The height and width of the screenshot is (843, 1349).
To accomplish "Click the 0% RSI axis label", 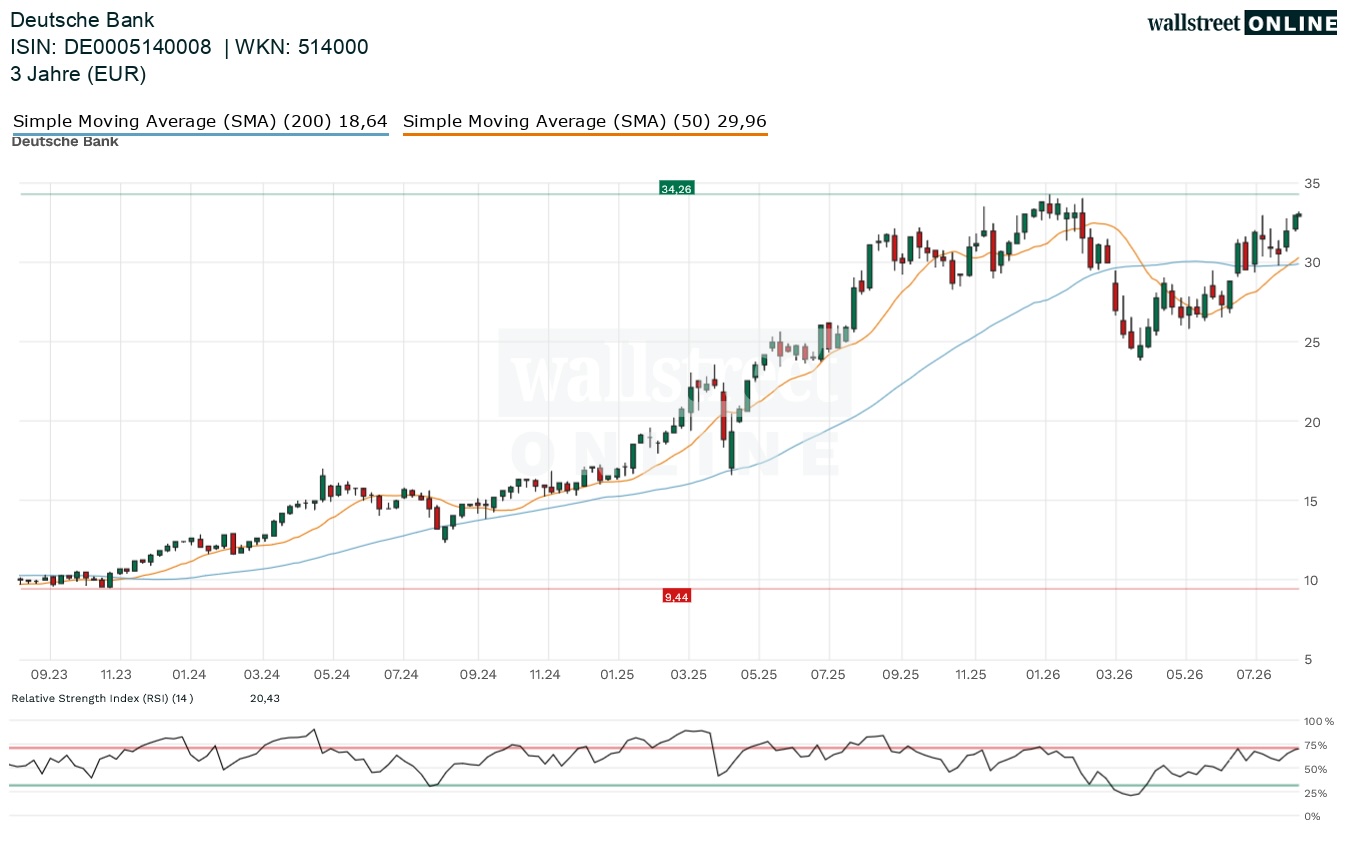I will [x=1313, y=817].
